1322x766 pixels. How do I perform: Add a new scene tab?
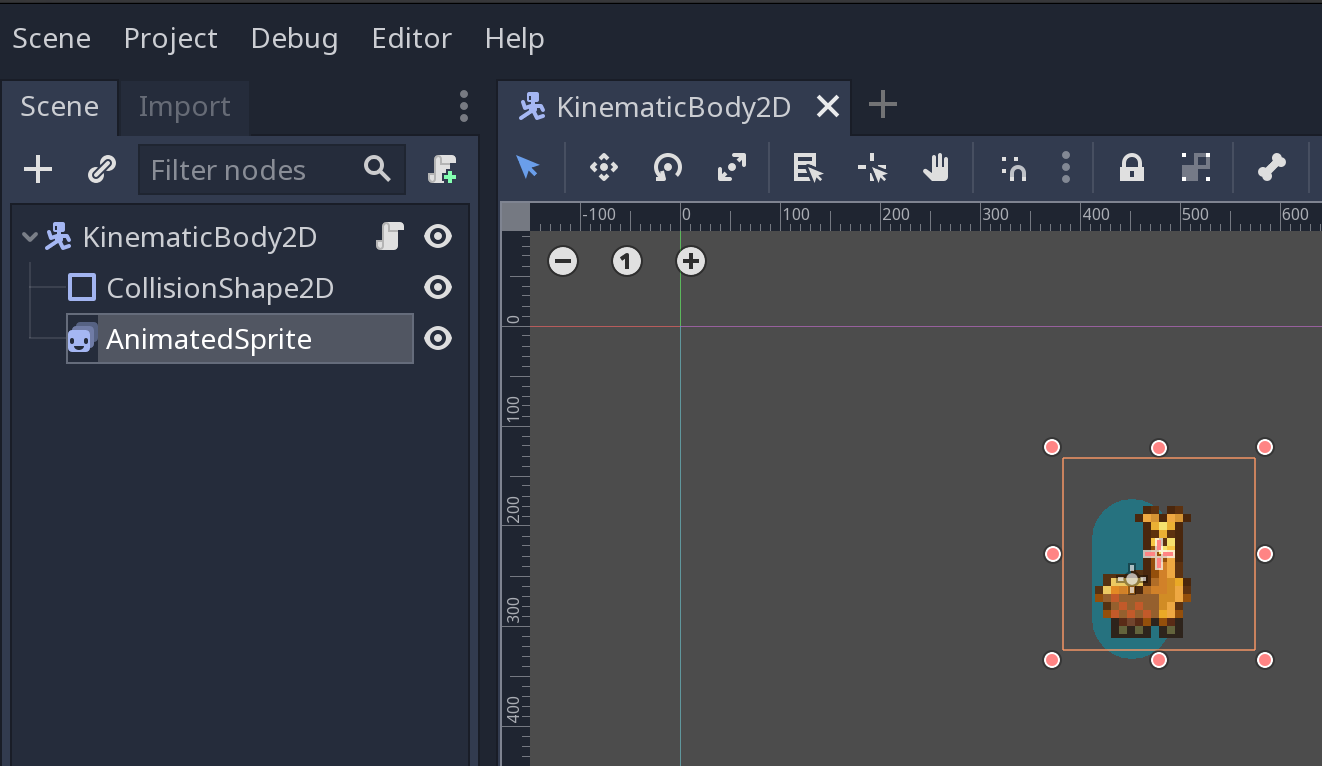[882, 105]
